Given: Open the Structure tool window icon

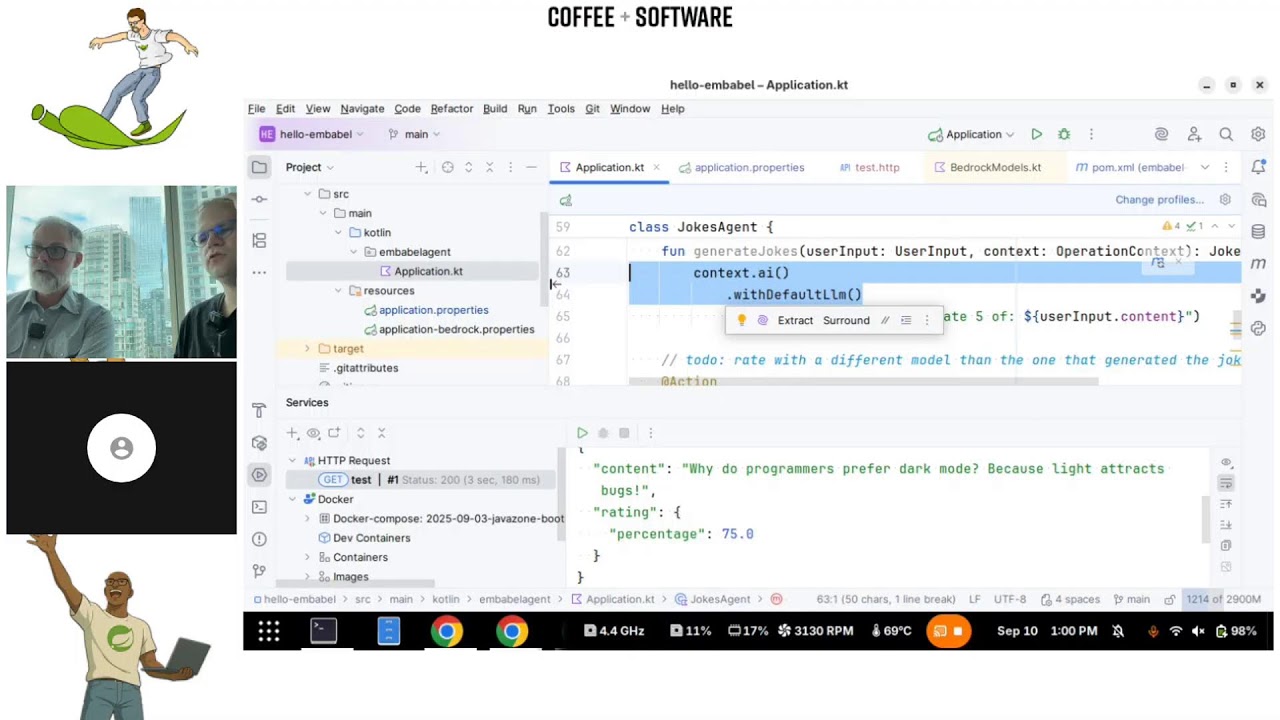Looking at the screenshot, I should tap(259, 240).
